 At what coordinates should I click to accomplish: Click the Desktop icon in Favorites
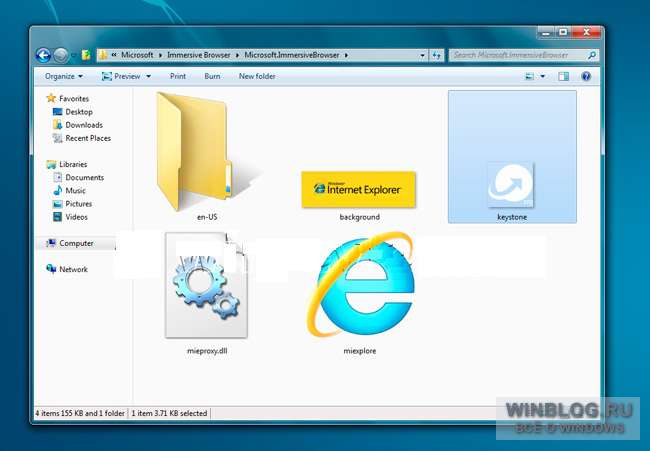(58, 112)
